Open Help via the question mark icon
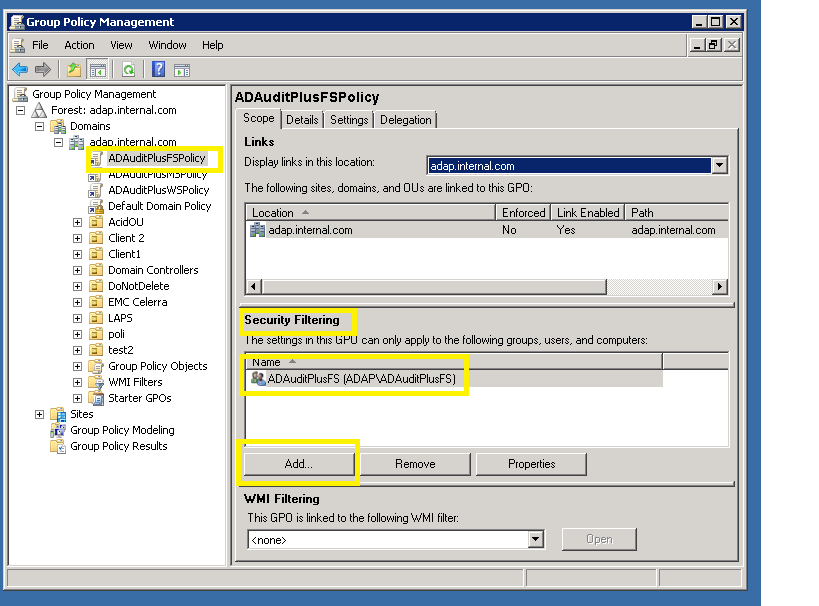 [x=158, y=69]
